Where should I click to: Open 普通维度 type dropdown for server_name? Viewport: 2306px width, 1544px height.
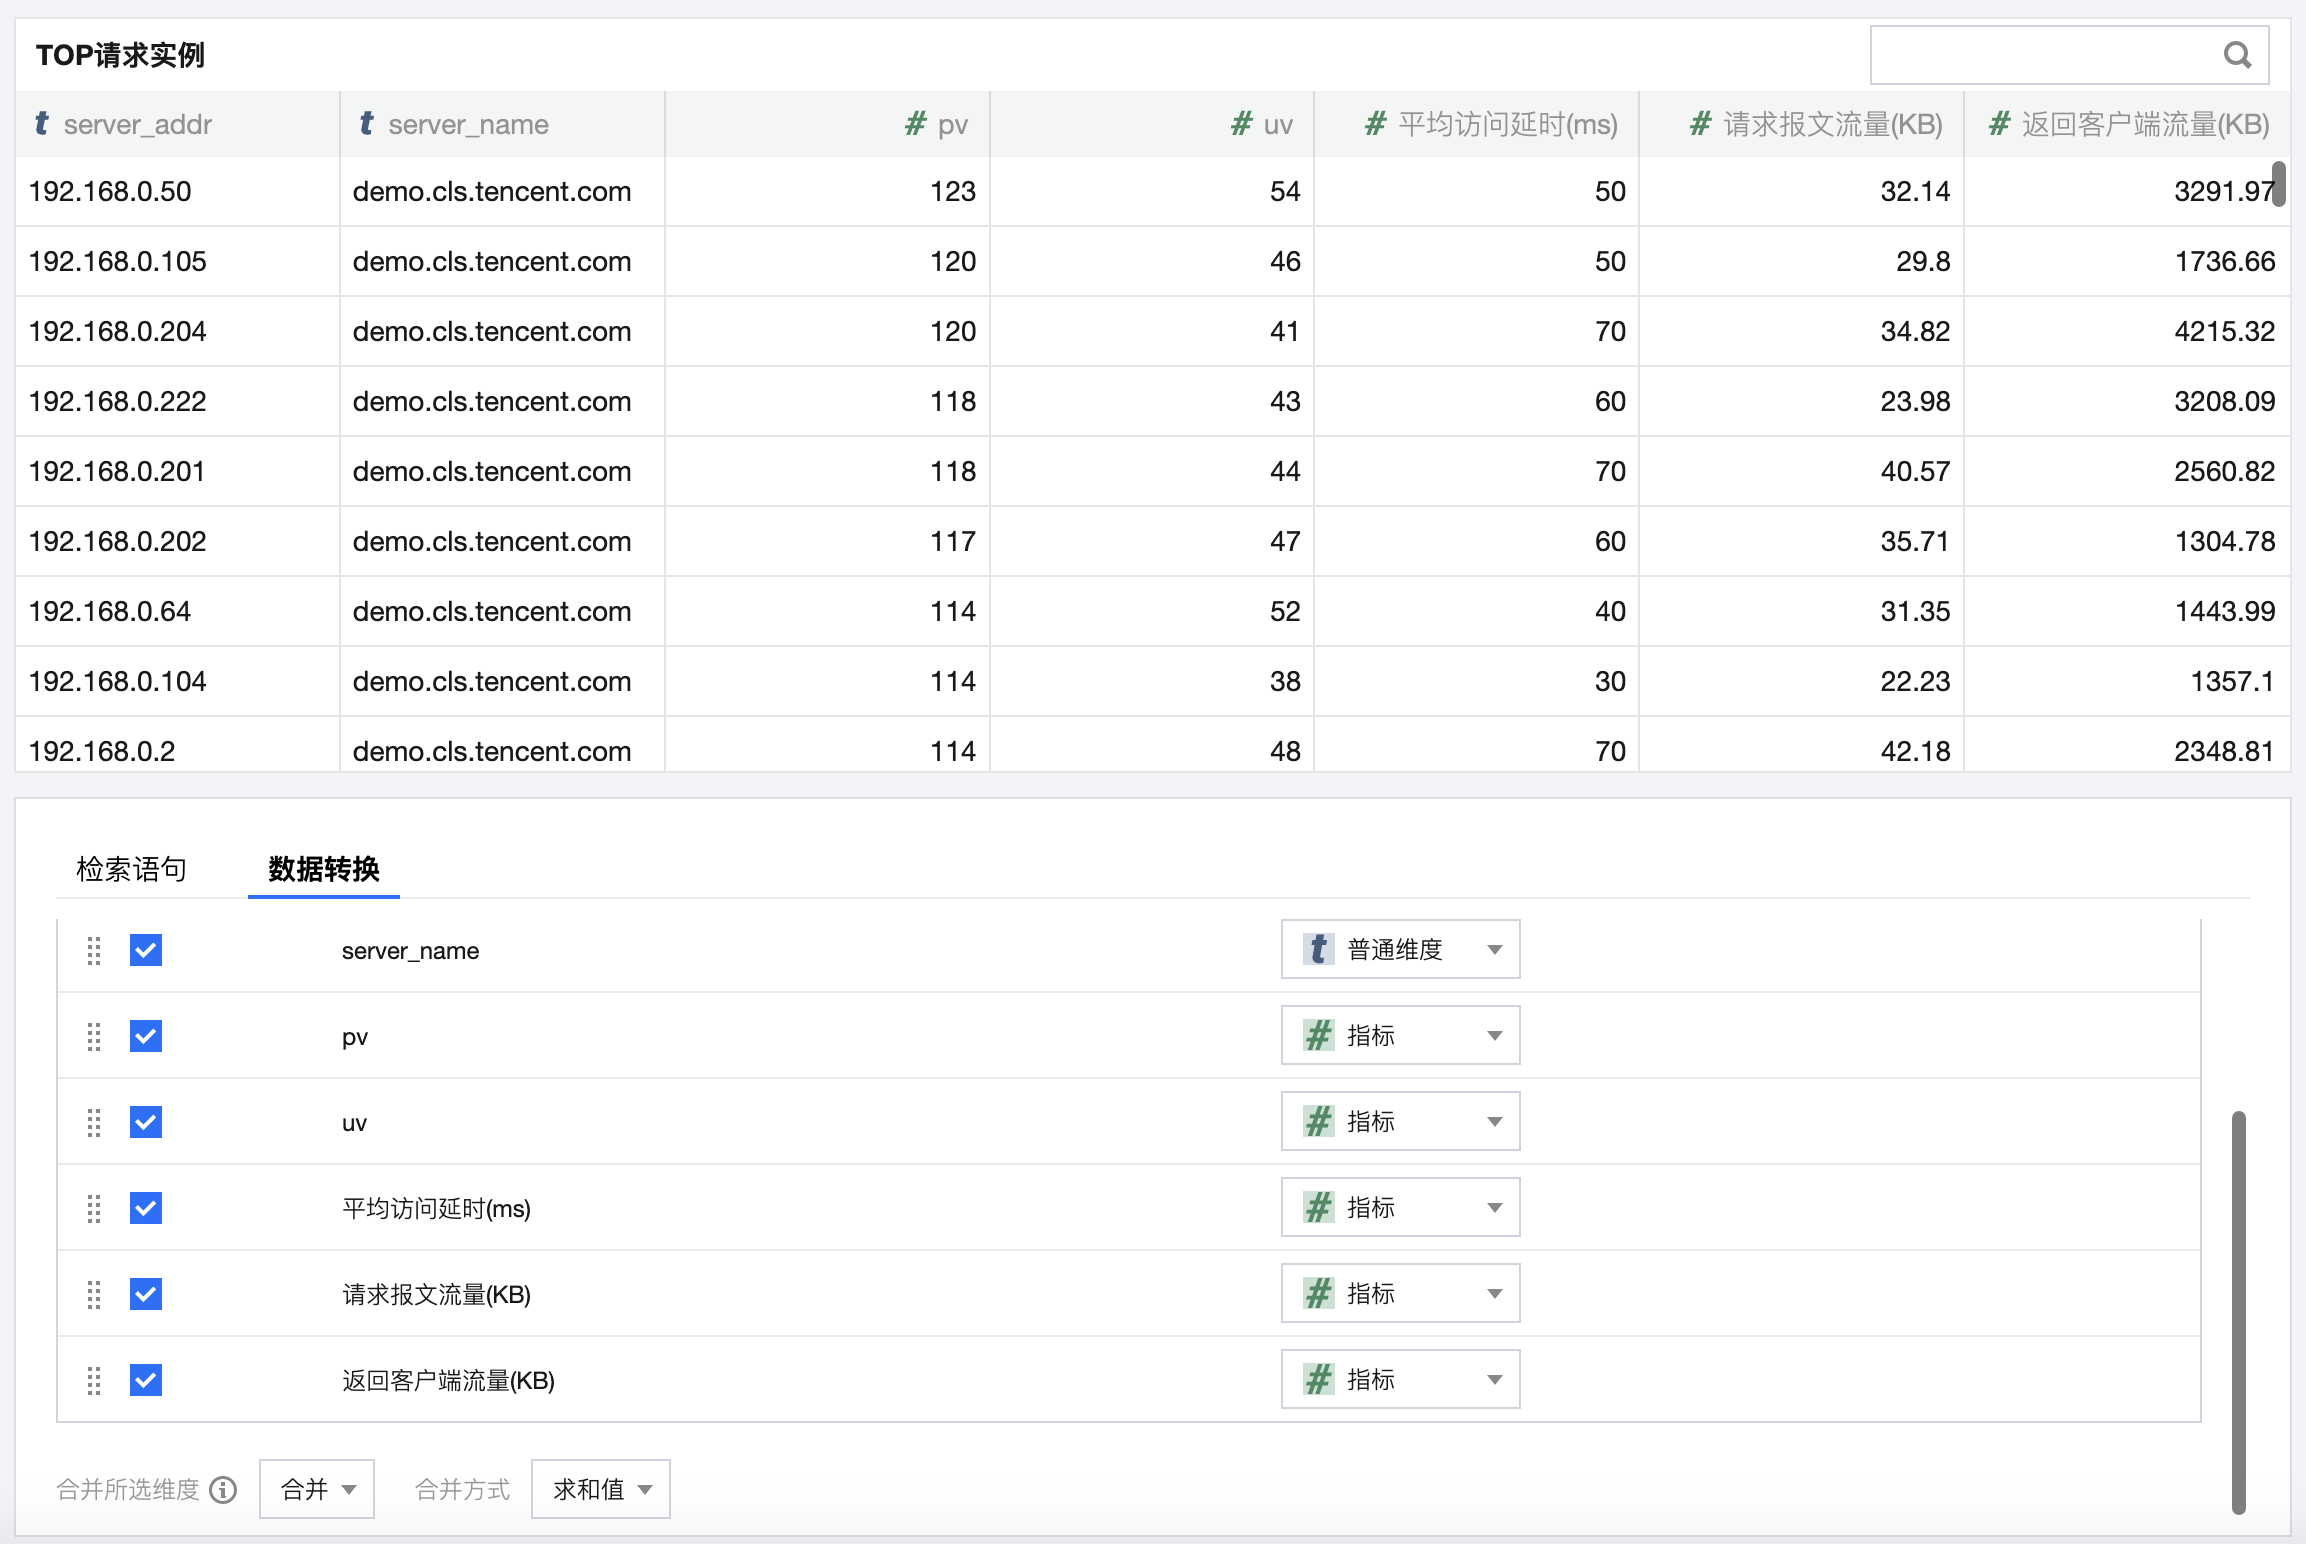click(x=1400, y=949)
